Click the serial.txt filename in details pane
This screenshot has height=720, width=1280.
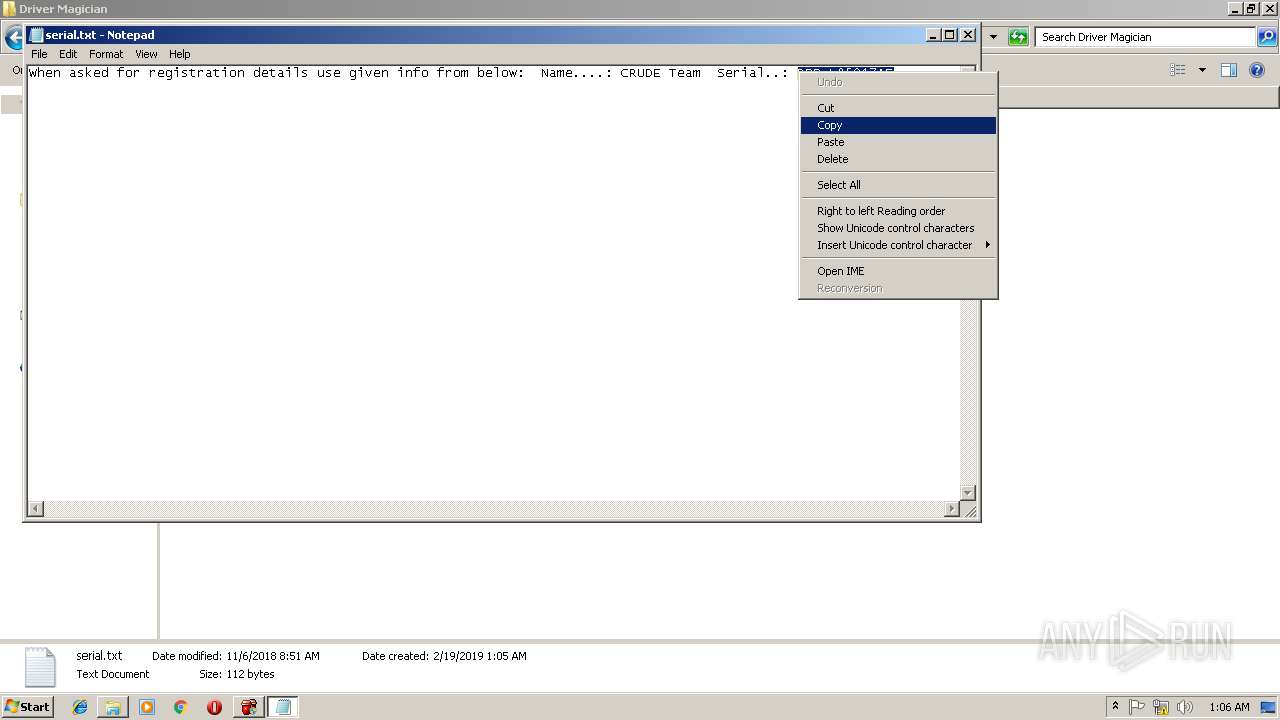click(99, 656)
